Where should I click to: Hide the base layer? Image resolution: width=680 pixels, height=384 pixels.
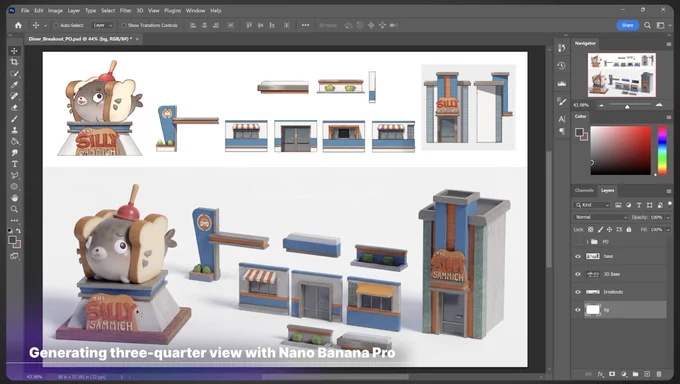(578, 256)
